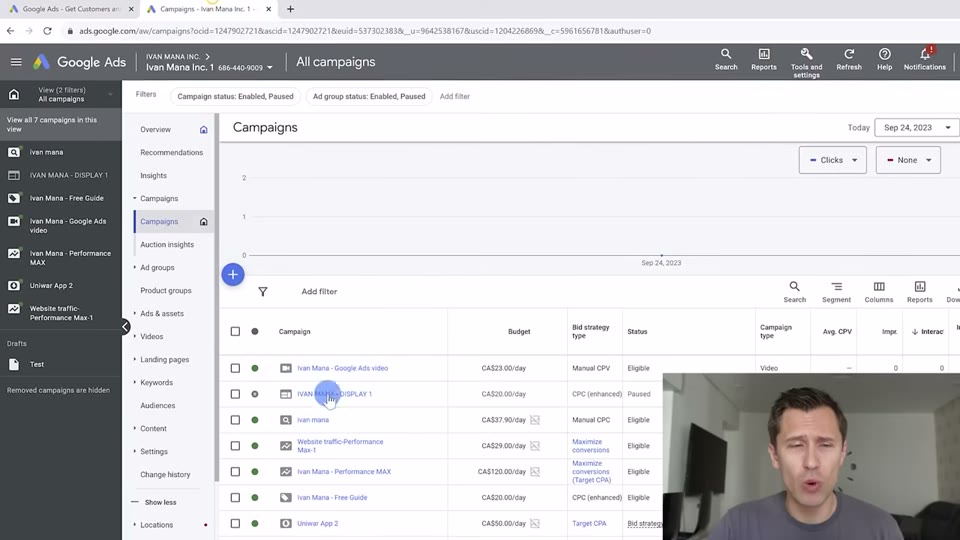Open Ivan Mana - Free Guide campaign link
The width and height of the screenshot is (960, 540).
click(332, 498)
